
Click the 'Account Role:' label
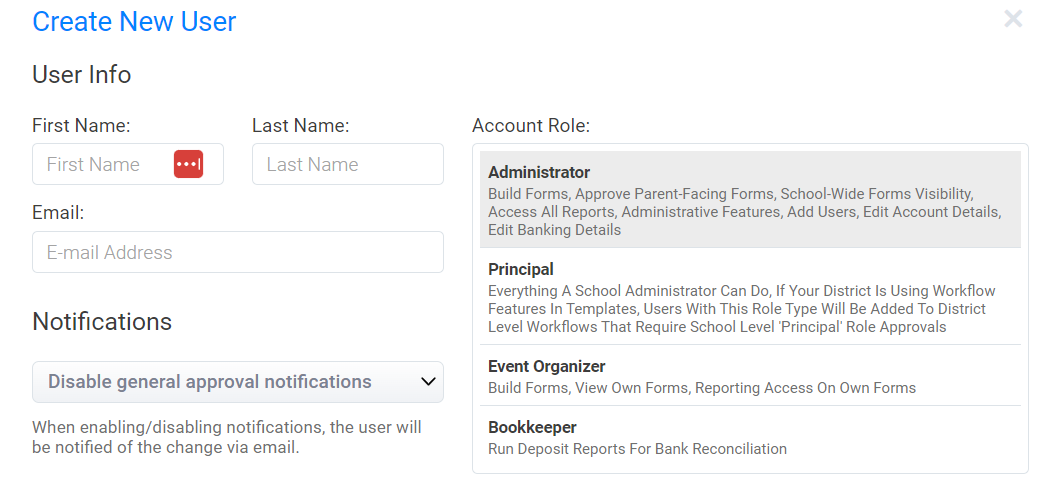coord(530,126)
